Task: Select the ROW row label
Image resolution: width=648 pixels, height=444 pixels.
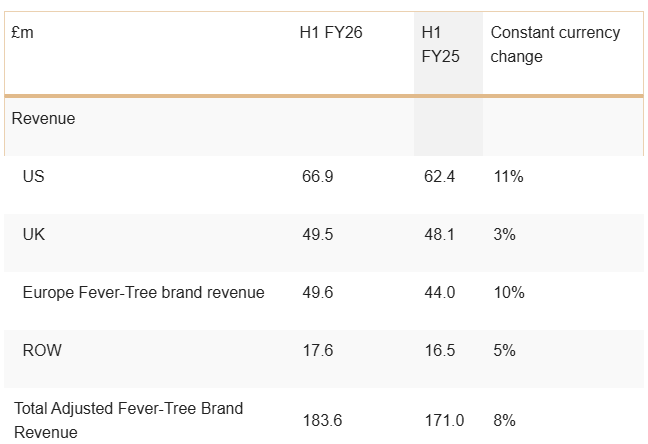Action: coord(42,350)
